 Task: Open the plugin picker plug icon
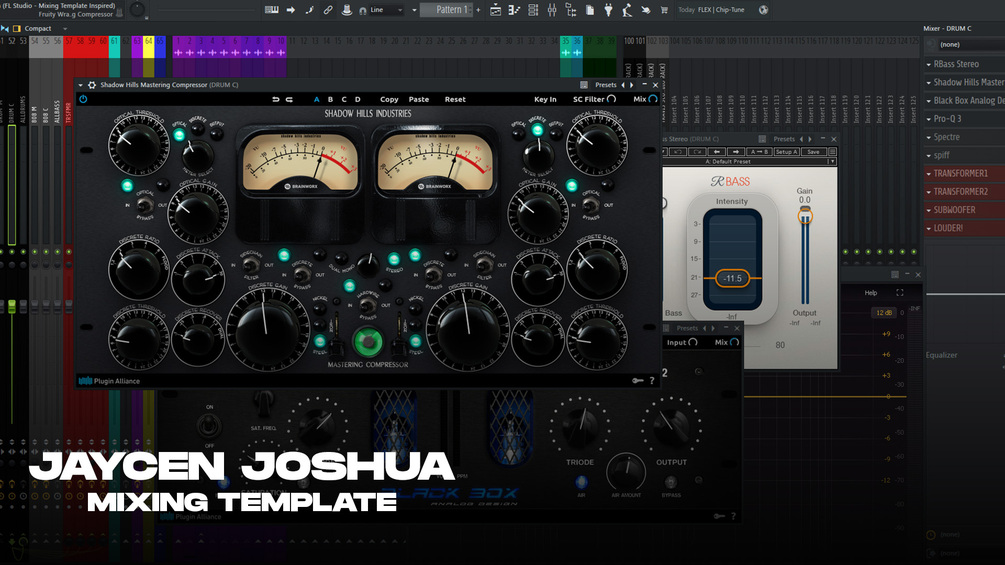(x=608, y=10)
